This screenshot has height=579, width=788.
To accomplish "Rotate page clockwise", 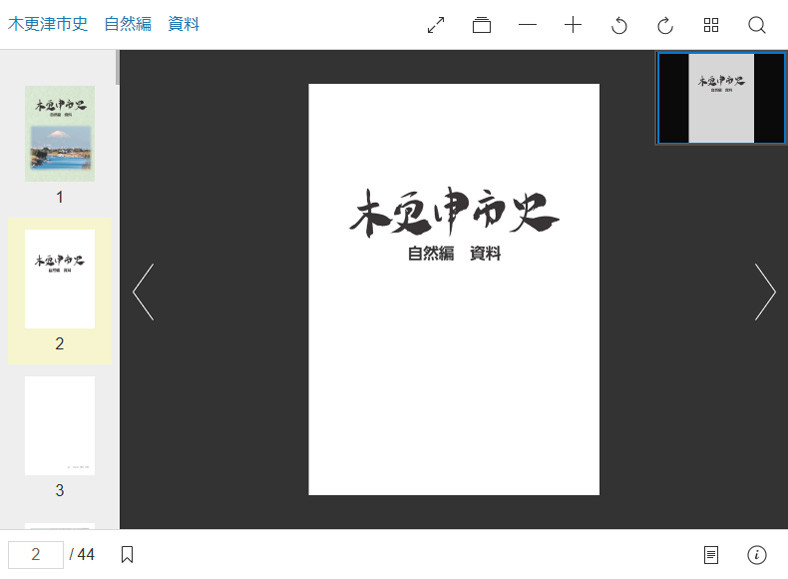I will click(665, 25).
